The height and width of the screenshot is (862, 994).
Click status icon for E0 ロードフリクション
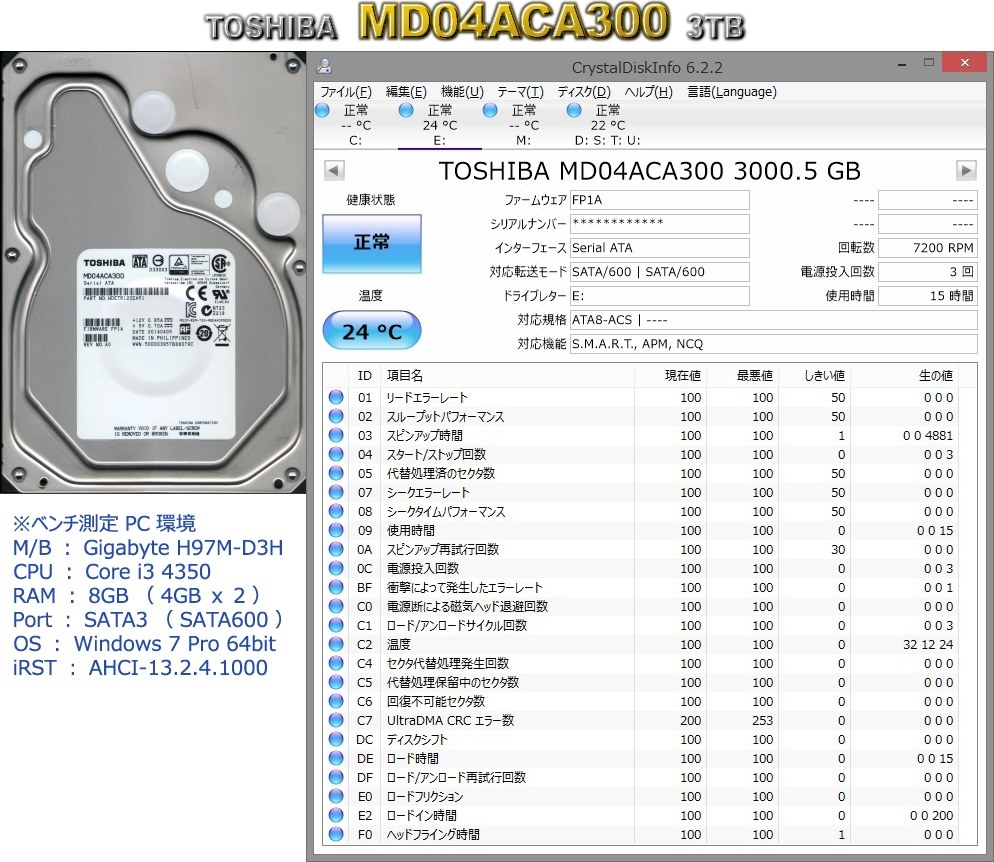pos(336,797)
